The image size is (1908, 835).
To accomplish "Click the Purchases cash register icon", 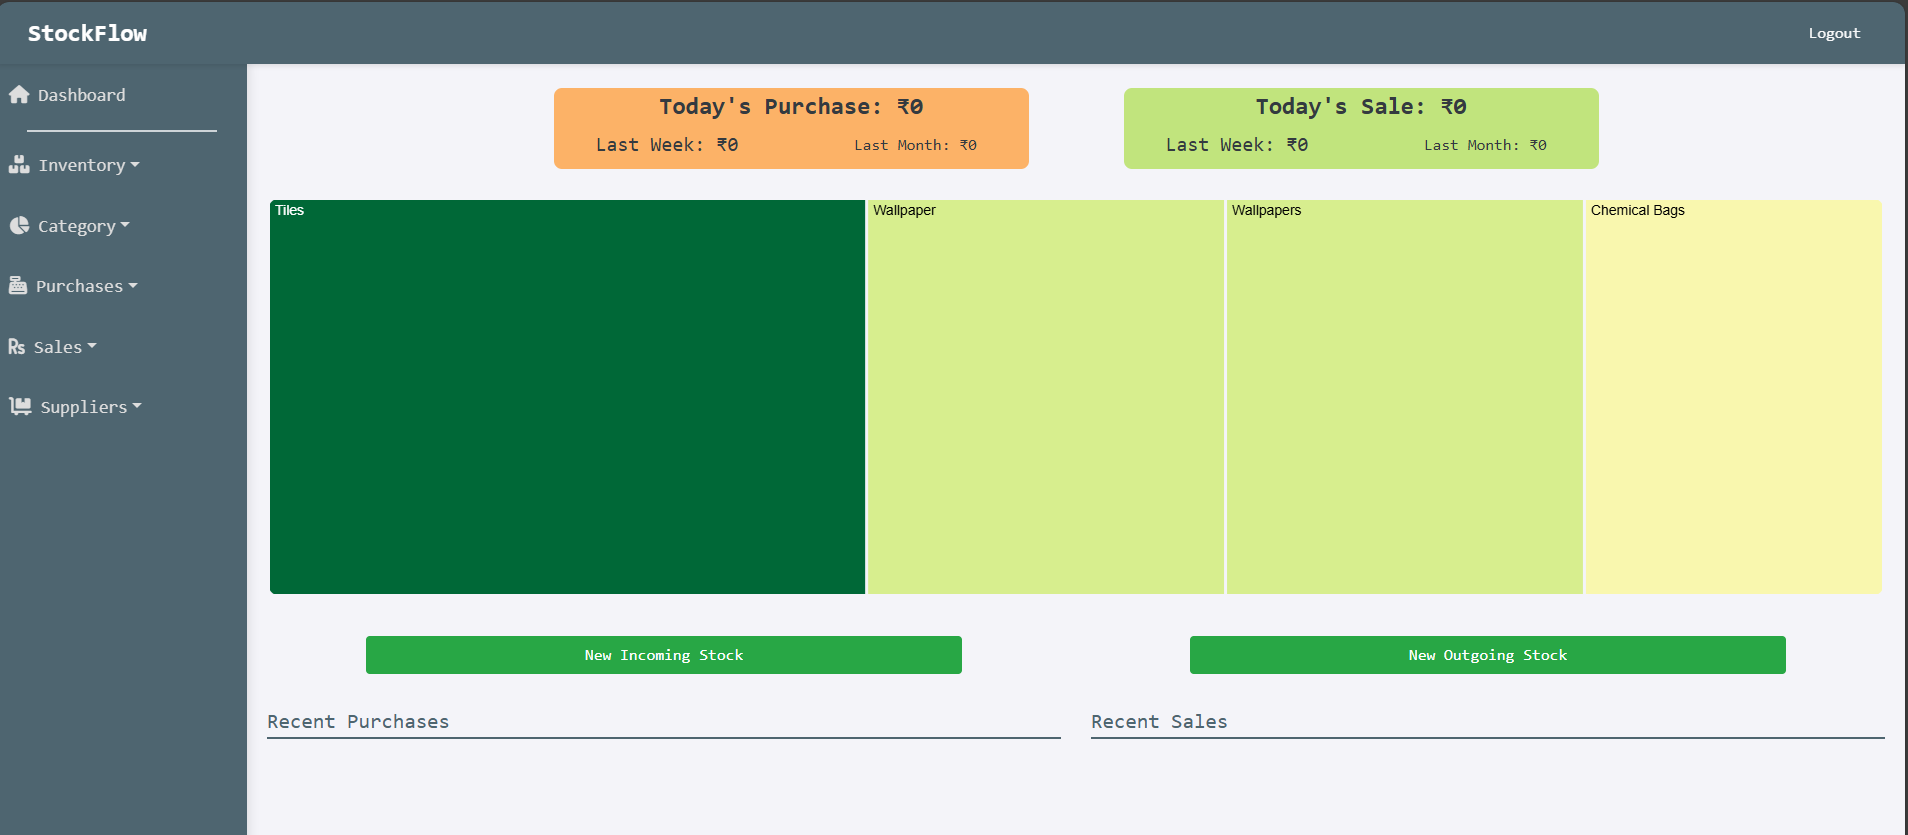I will (18, 286).
